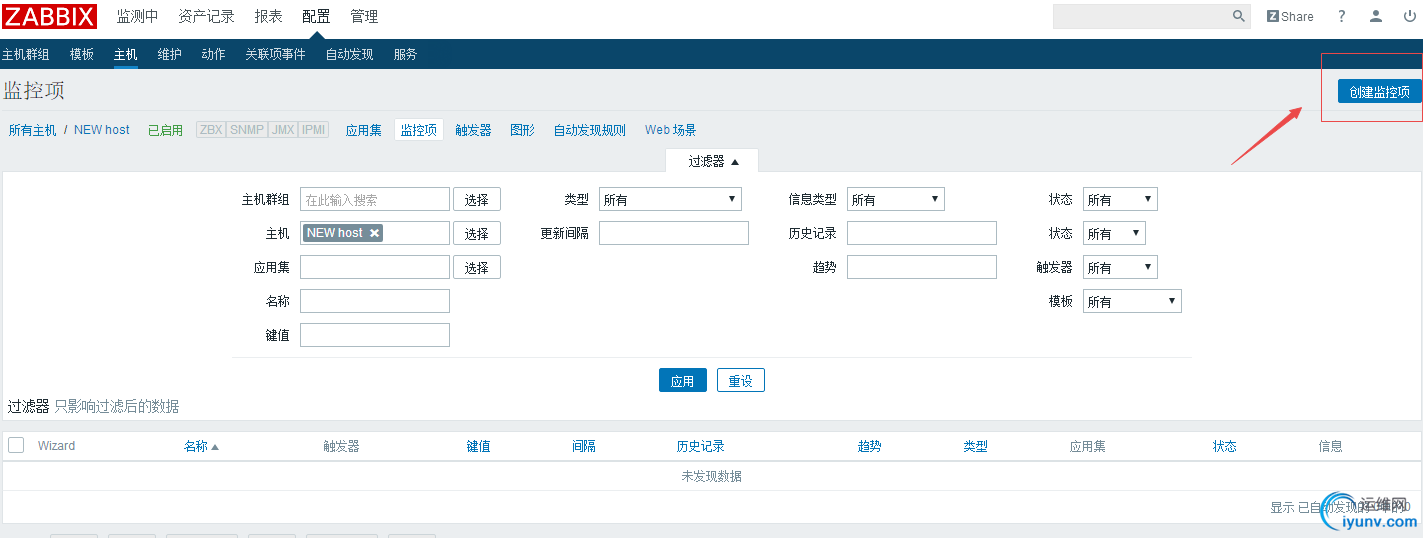Sort by 类型 column header

click(975, 446)
